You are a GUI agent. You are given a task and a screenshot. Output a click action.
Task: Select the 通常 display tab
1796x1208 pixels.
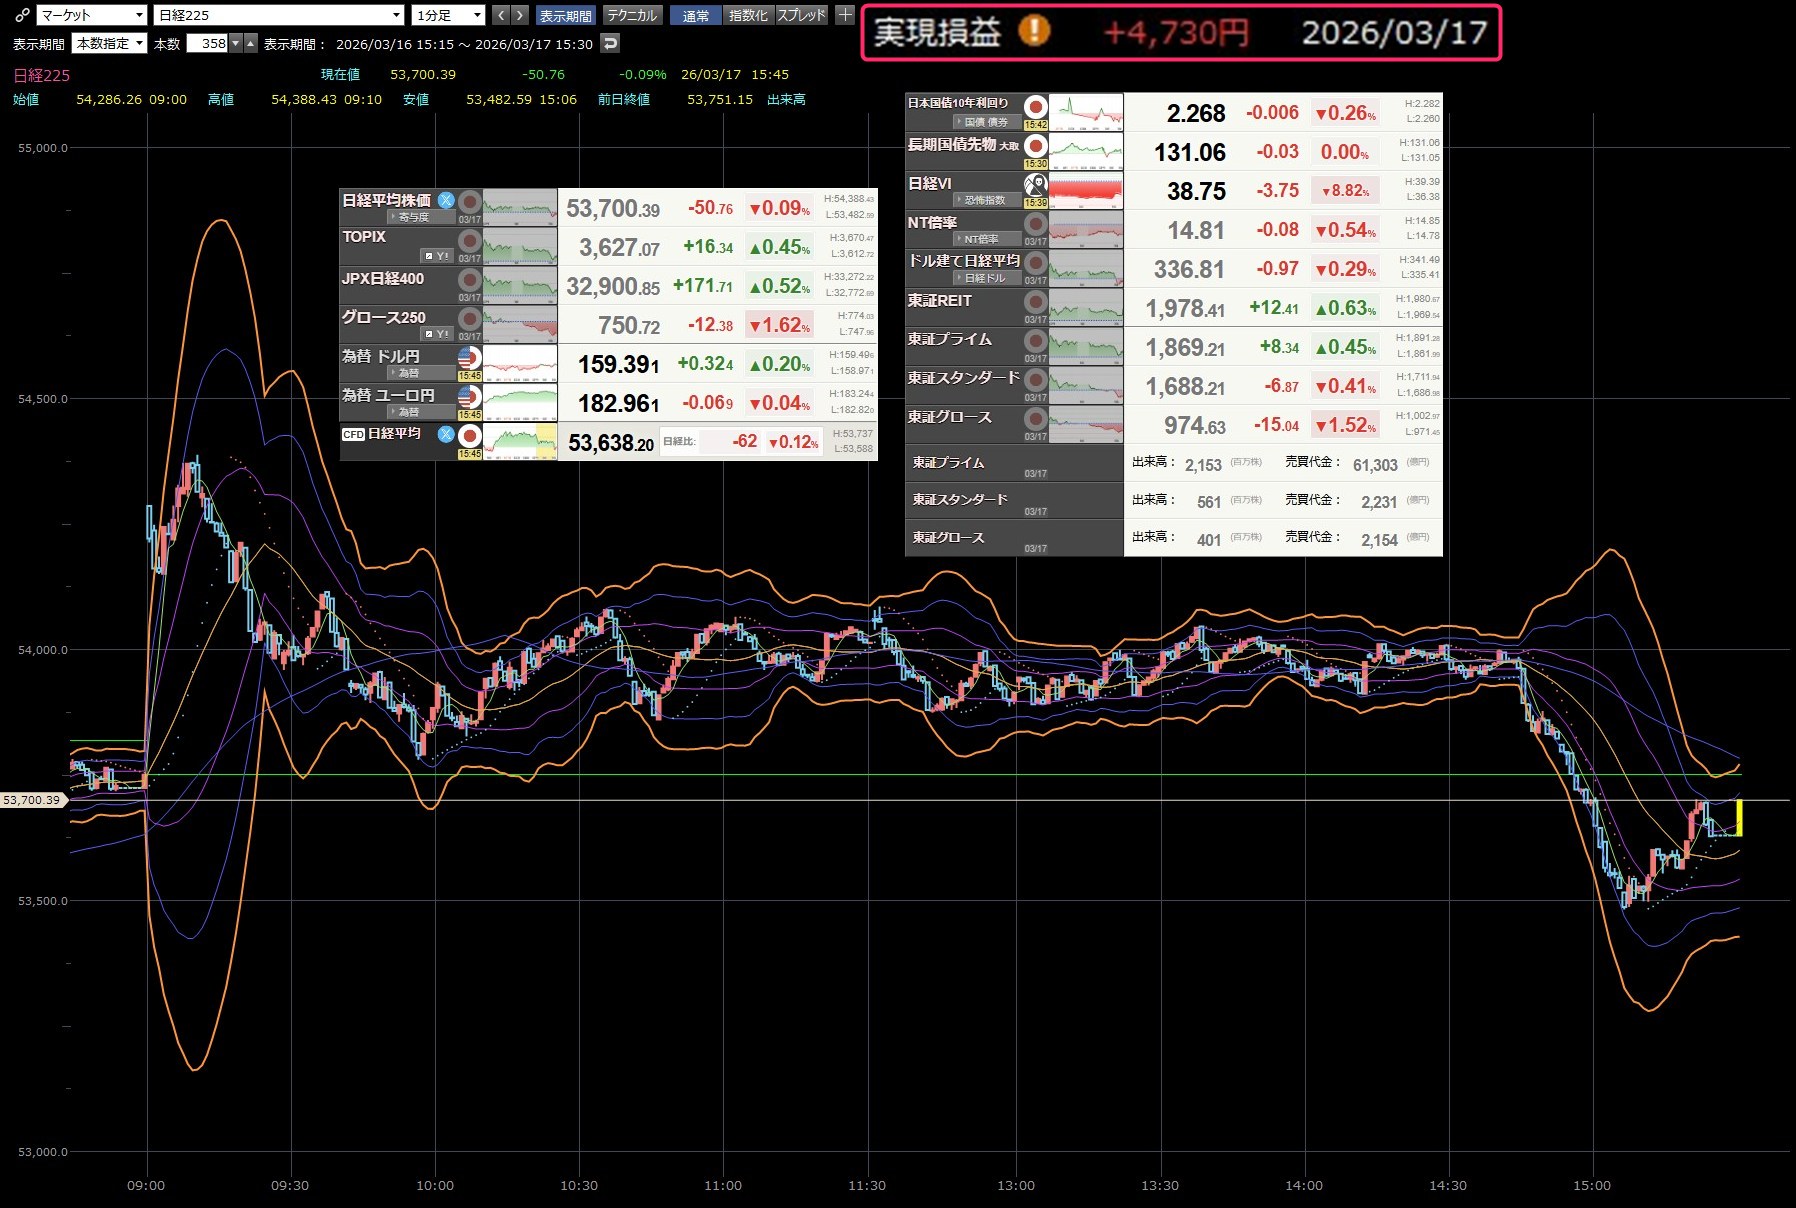(x=695, y=15)
